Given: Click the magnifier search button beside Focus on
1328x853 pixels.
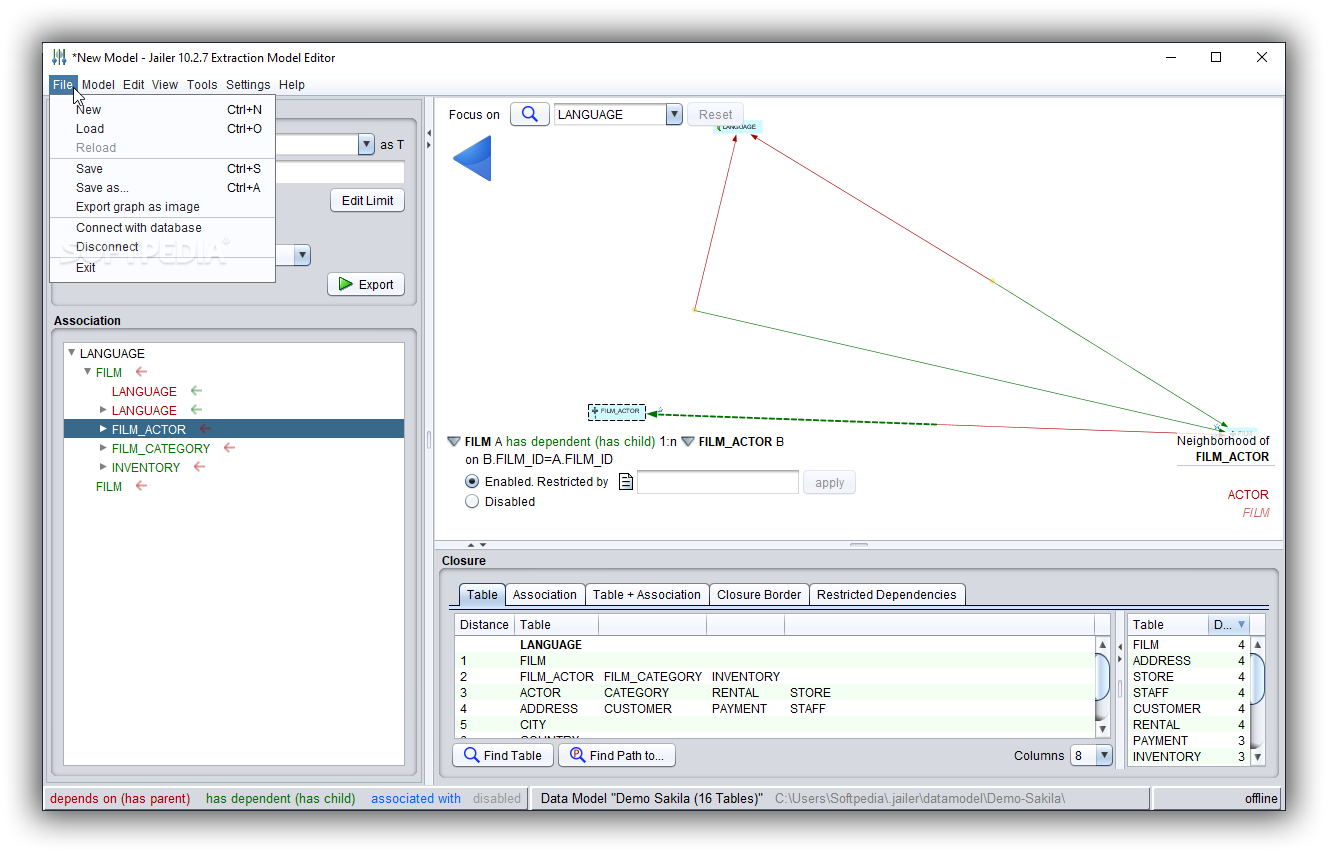Looking at the screenshot, I should pos(530,114).
